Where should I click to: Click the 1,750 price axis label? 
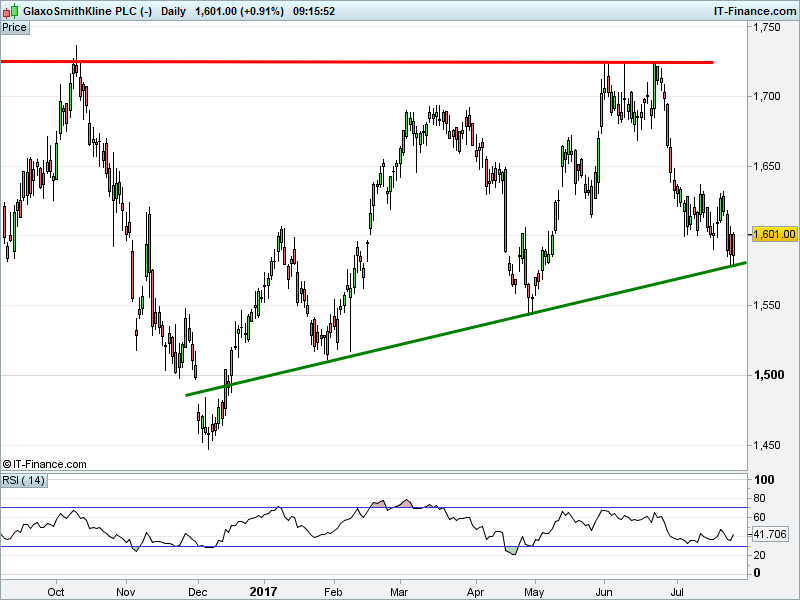tap(767, 27)
